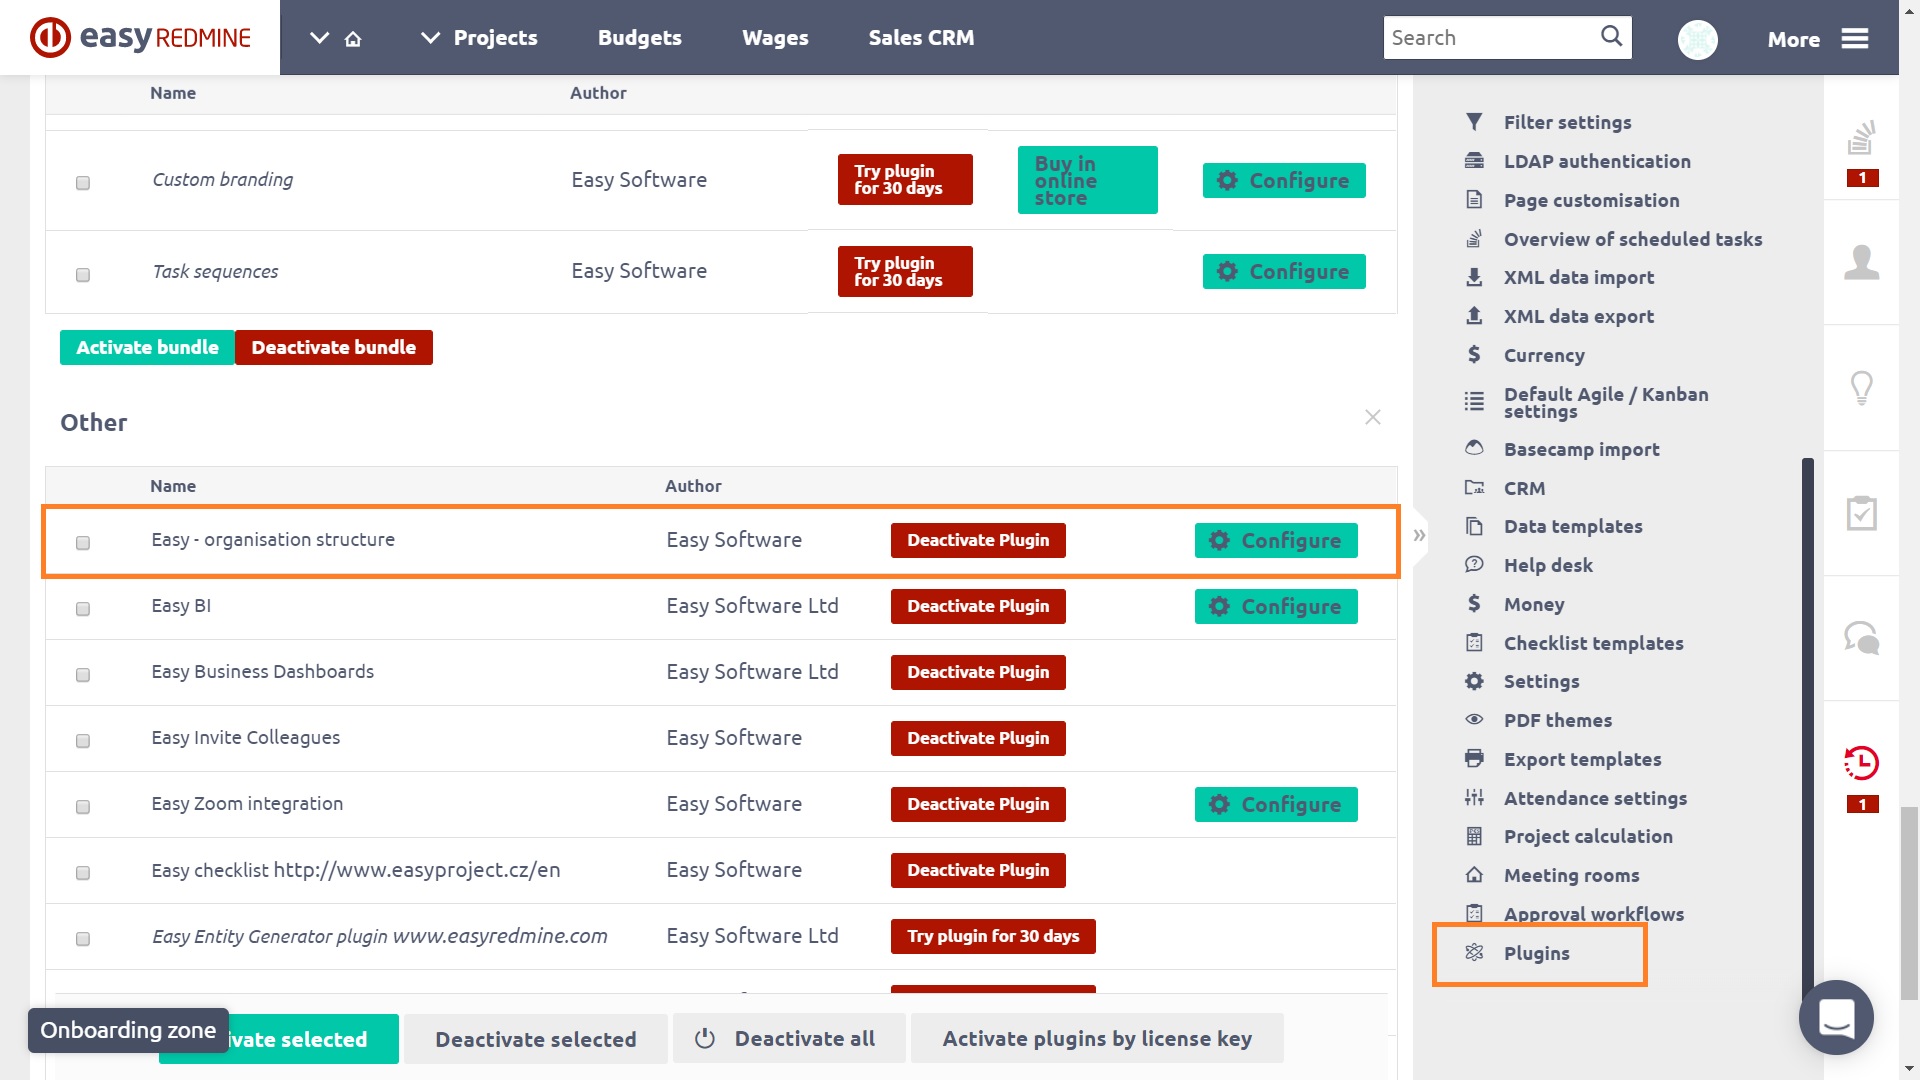Click the home icon in top bar
The image size is (1920, 1080).
click(353, 39)
